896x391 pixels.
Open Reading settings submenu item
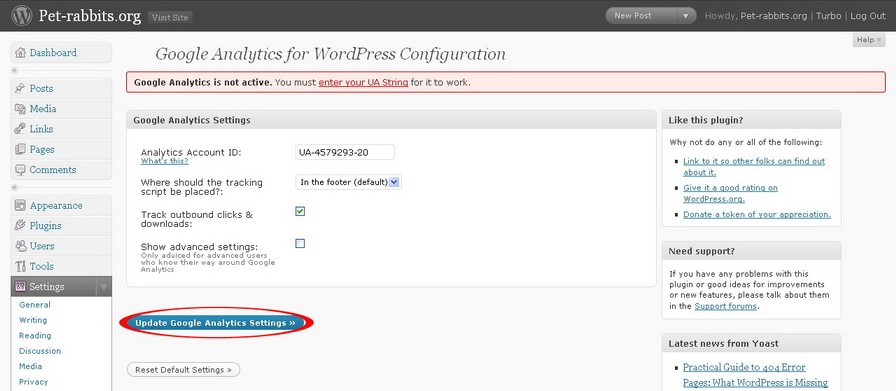pyautogui.click(x=35, y=336)
